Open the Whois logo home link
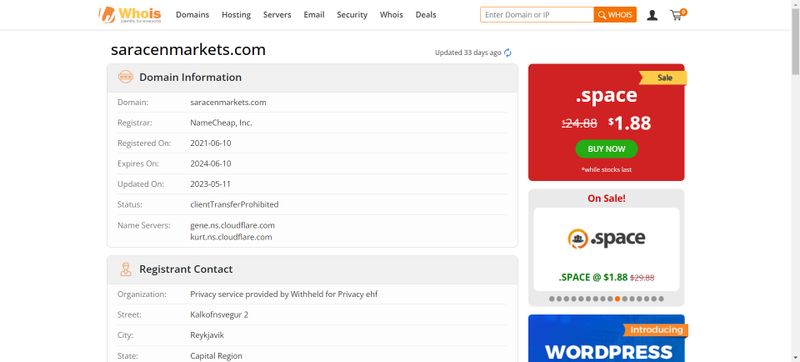800x362 pixels. point(130,15)
